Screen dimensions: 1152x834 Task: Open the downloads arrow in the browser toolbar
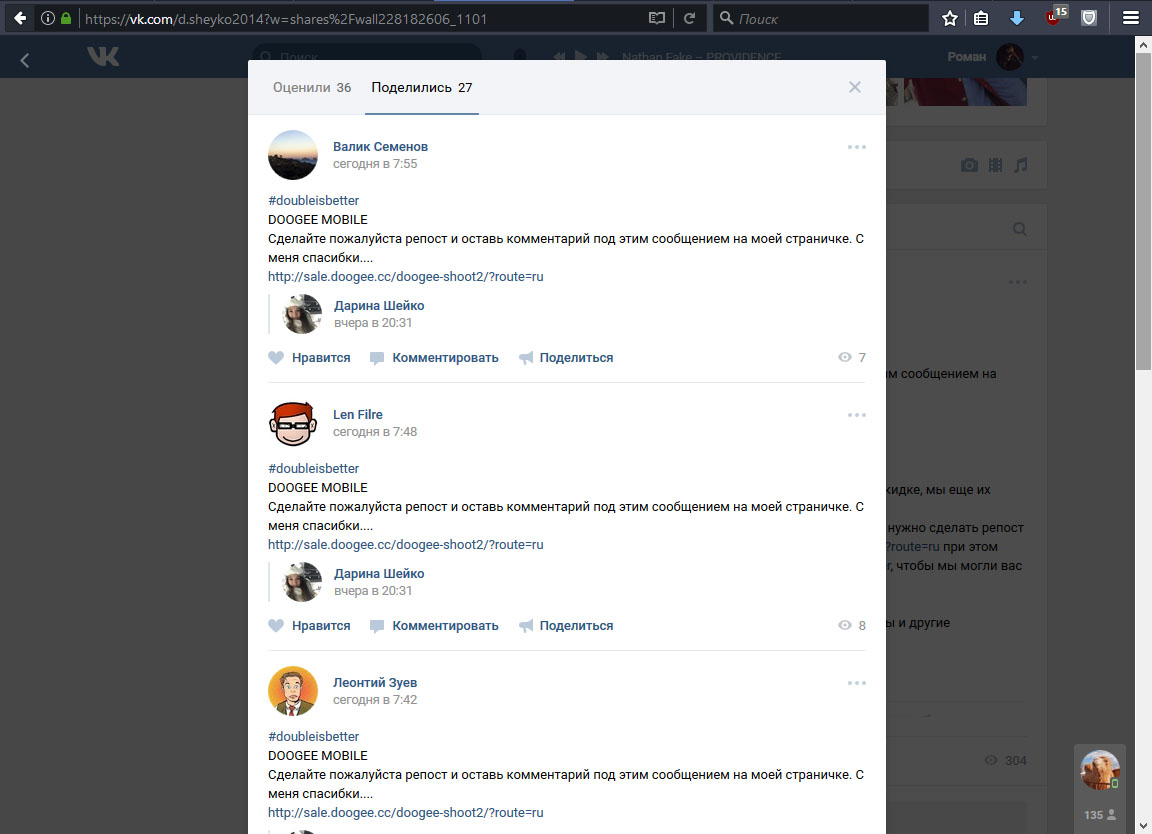point(1017,18)
